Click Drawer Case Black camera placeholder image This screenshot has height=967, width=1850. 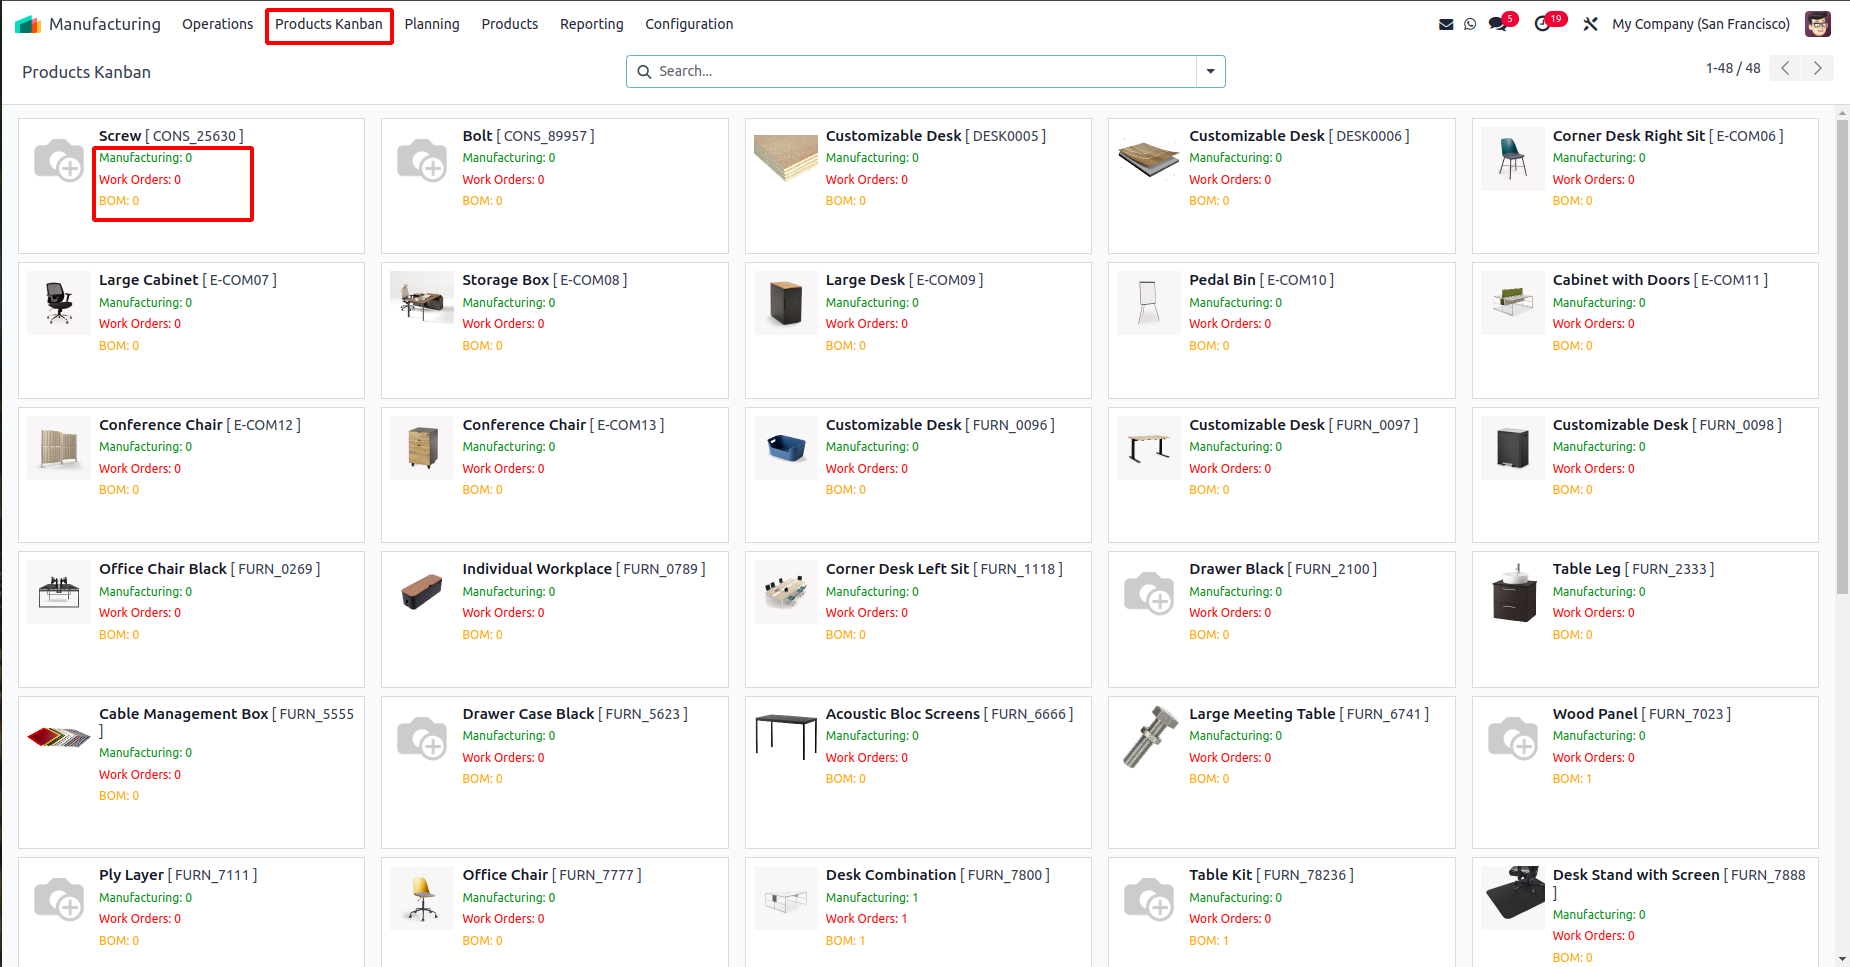pos(422,738)
